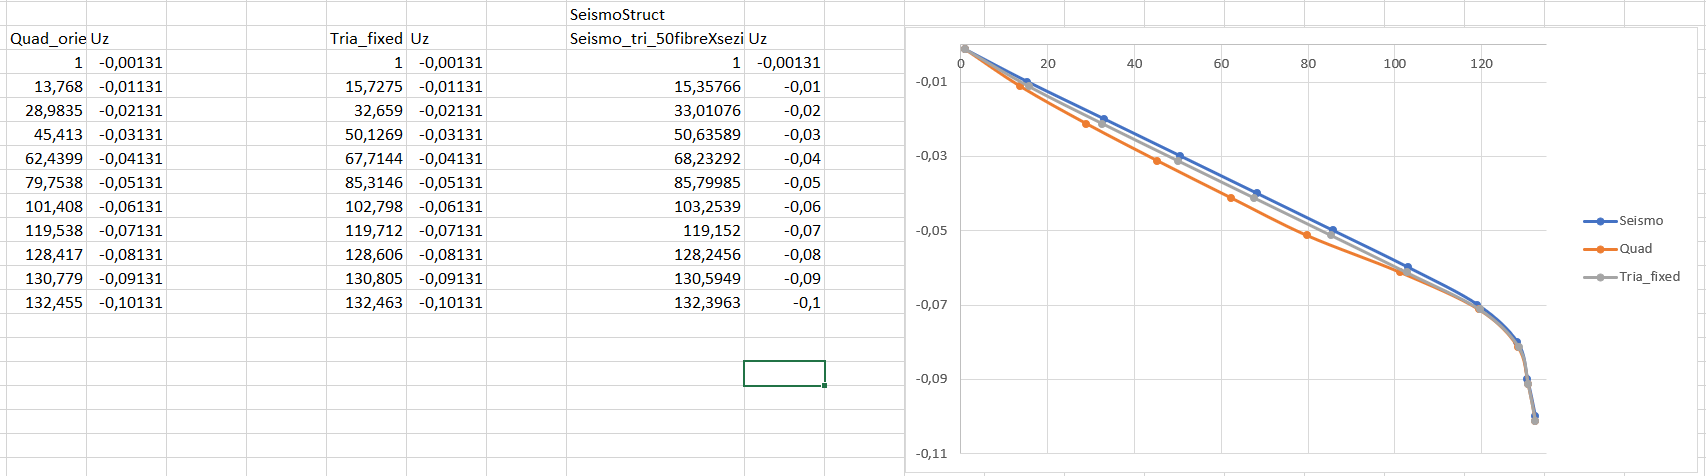Click the Tria_fixed legend entry in chart
The height and width of the screenshot is (476, 1706).
(1632, 276)
